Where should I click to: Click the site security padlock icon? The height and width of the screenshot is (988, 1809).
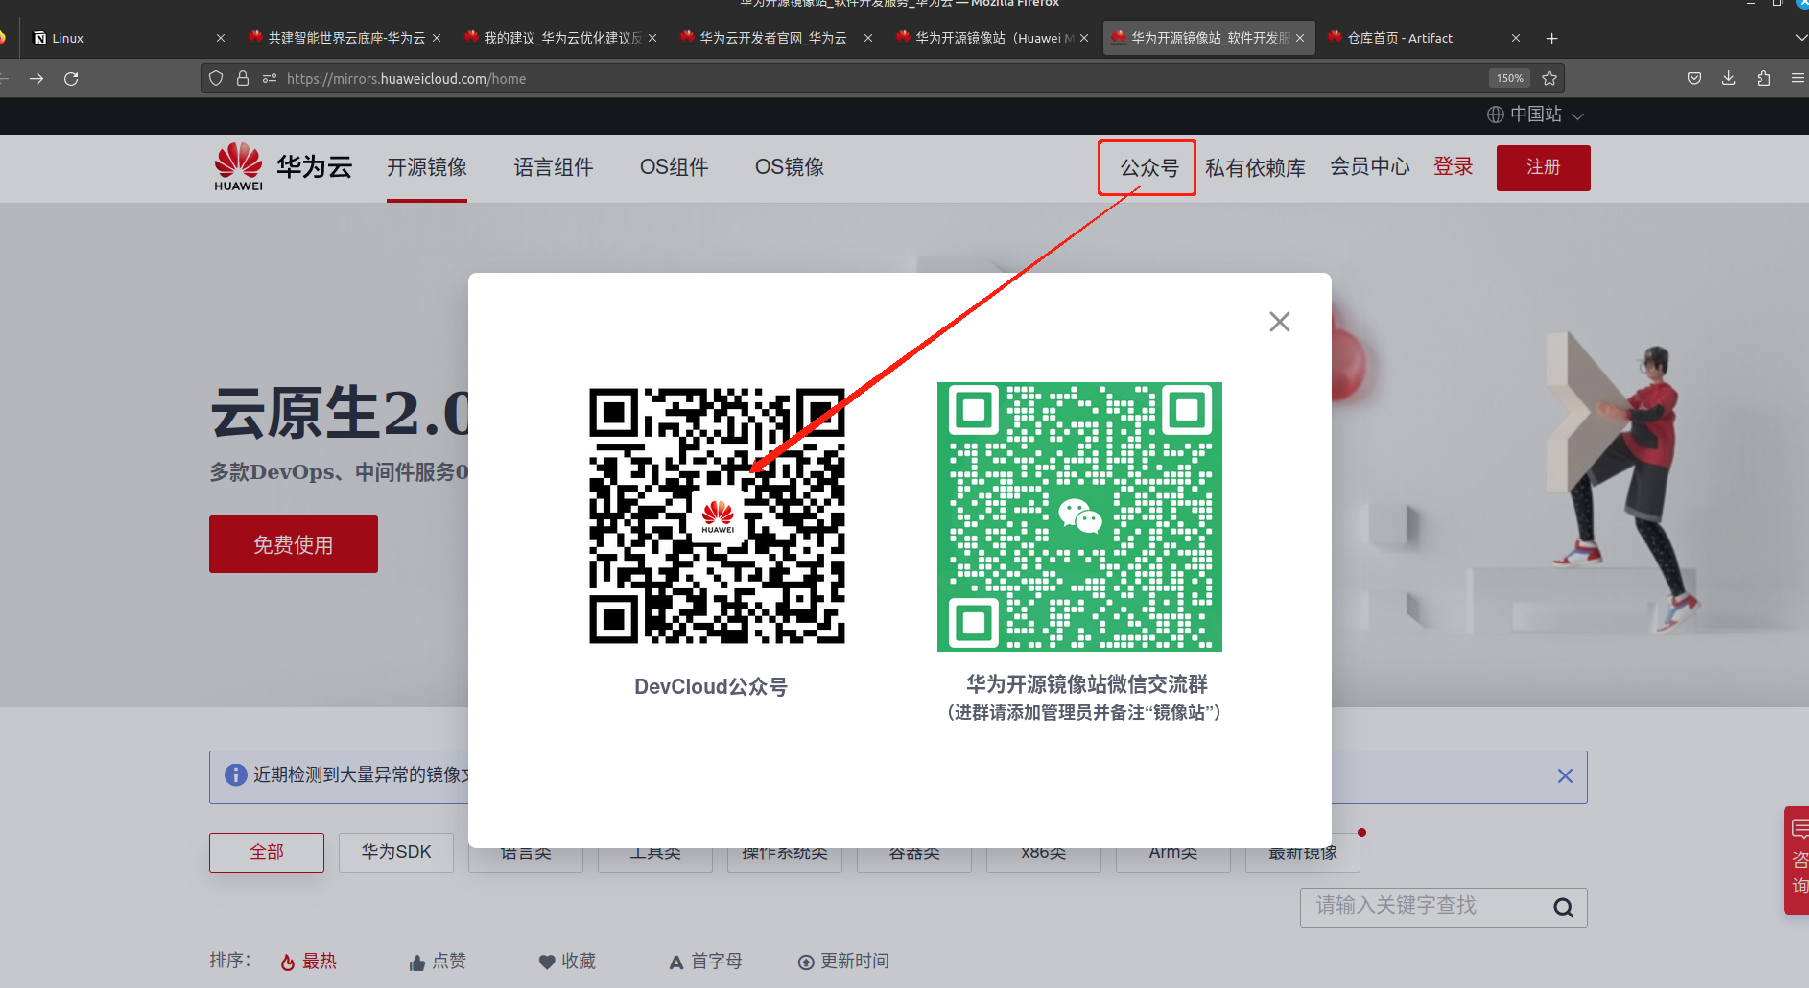(243, 78)
